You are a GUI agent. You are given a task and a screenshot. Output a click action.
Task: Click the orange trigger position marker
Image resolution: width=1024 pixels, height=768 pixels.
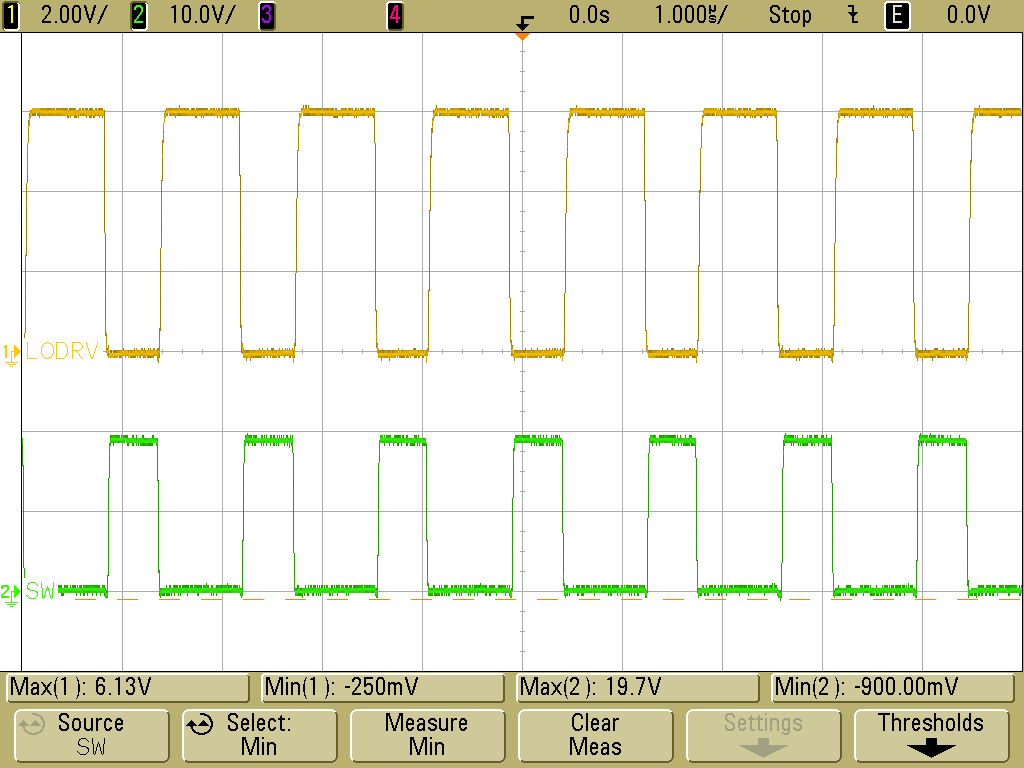point(522,36)
